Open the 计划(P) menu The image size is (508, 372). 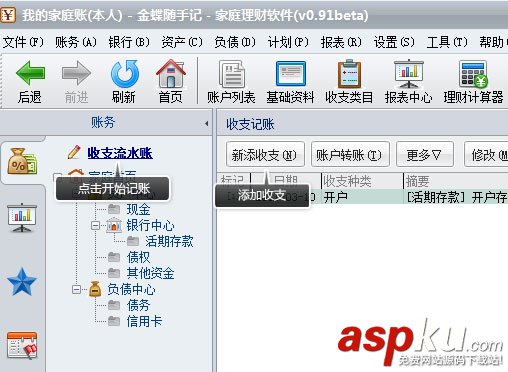288,42
